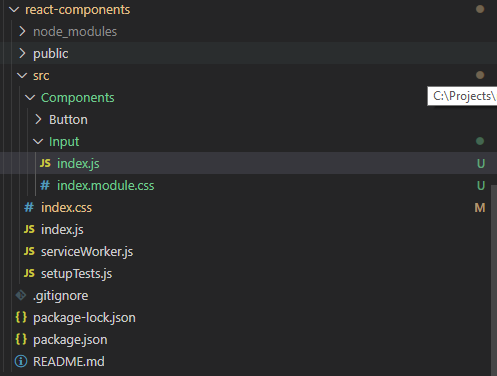Click the JS icon of Input index.js
The image size is (497, 376).
(x=45, y=163)
